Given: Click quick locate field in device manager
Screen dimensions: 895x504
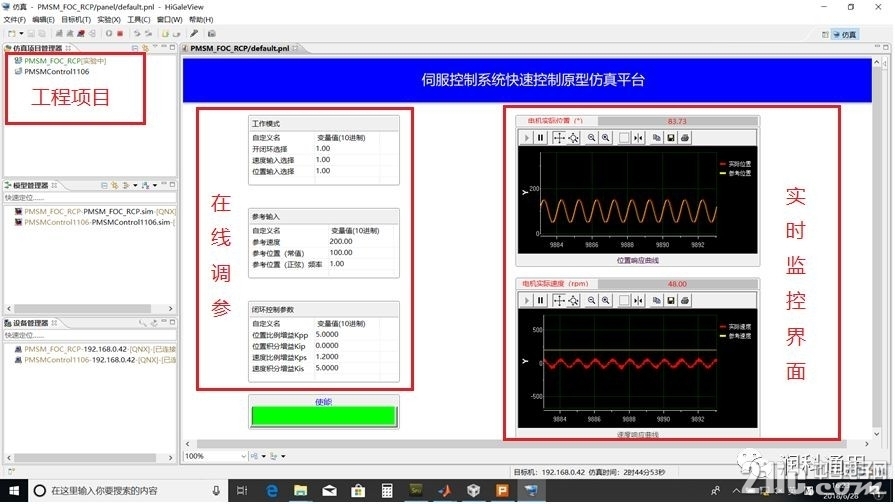Looking at the screenshot, I should point(89,335).
